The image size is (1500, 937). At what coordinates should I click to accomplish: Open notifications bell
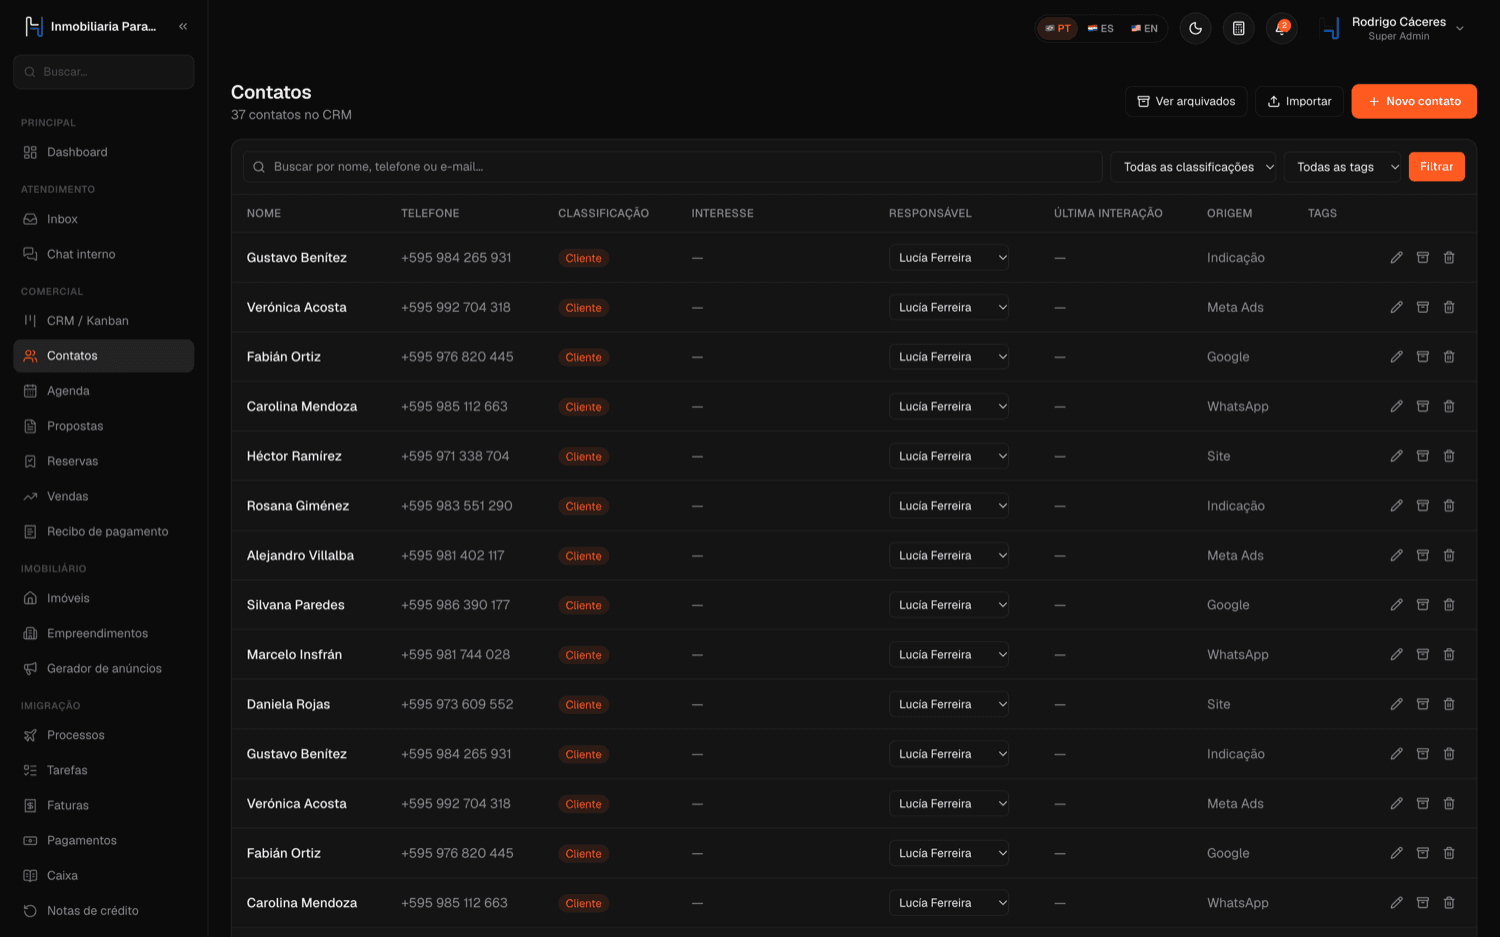click(x=1281, y=28)
